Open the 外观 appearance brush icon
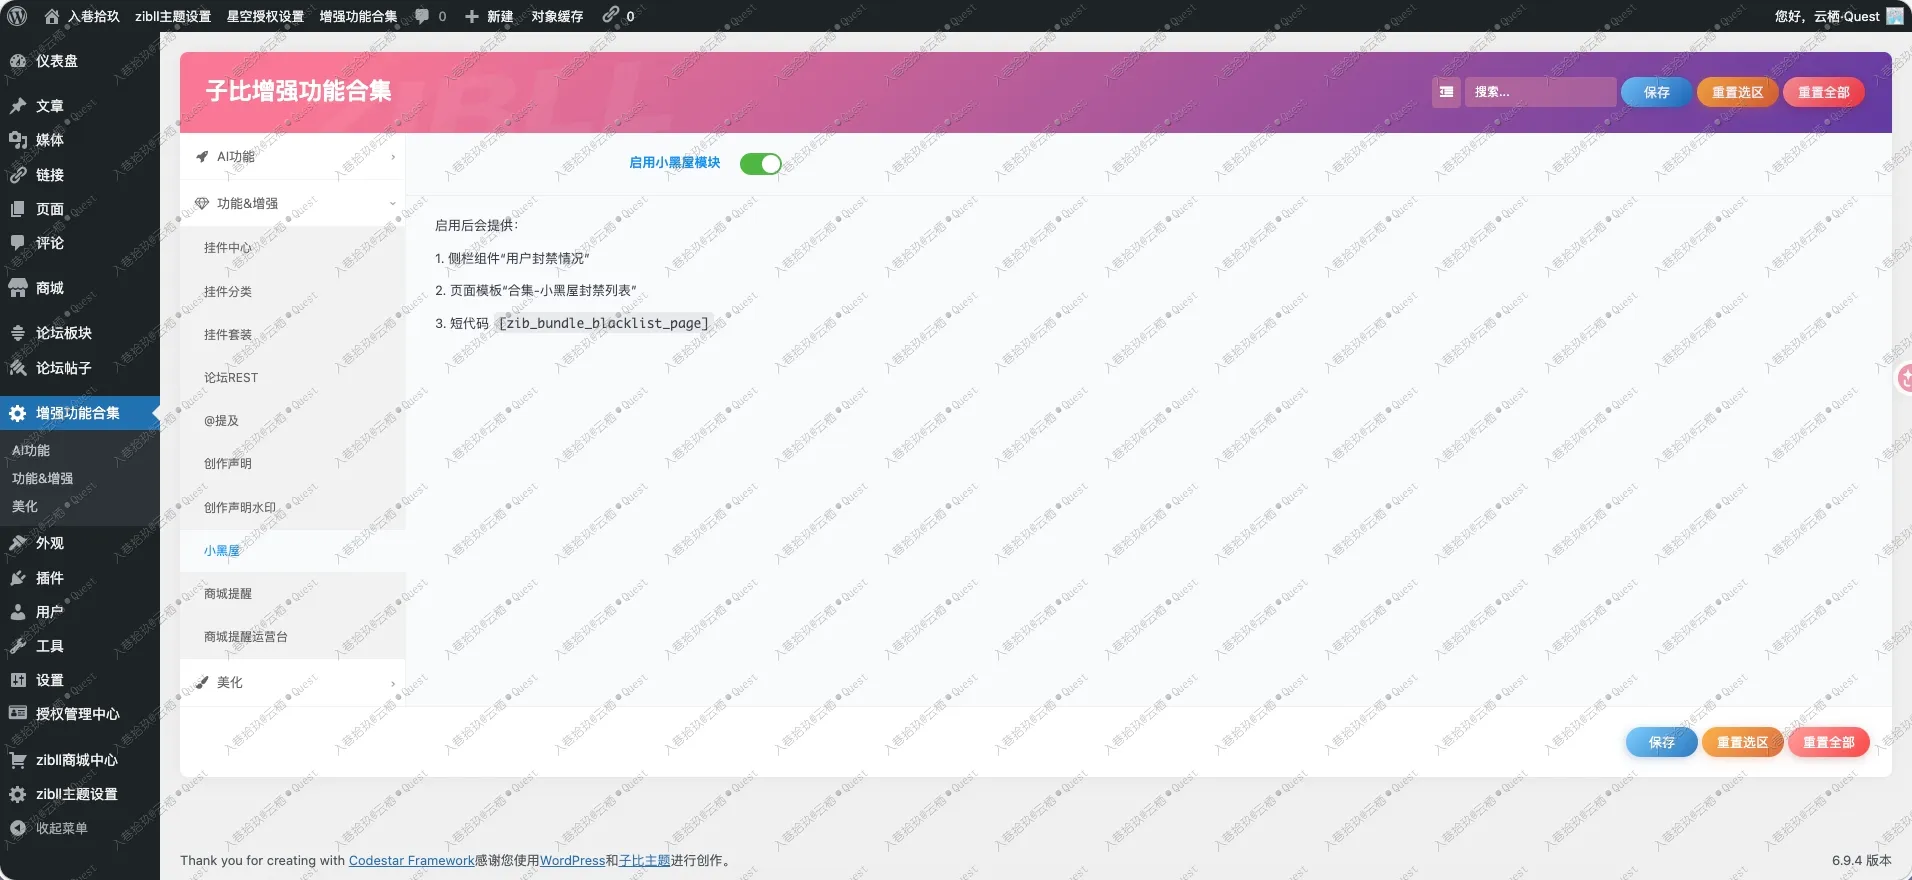Screen dimensions: 1912x880 pyautogui.click(x=18, y=543)
